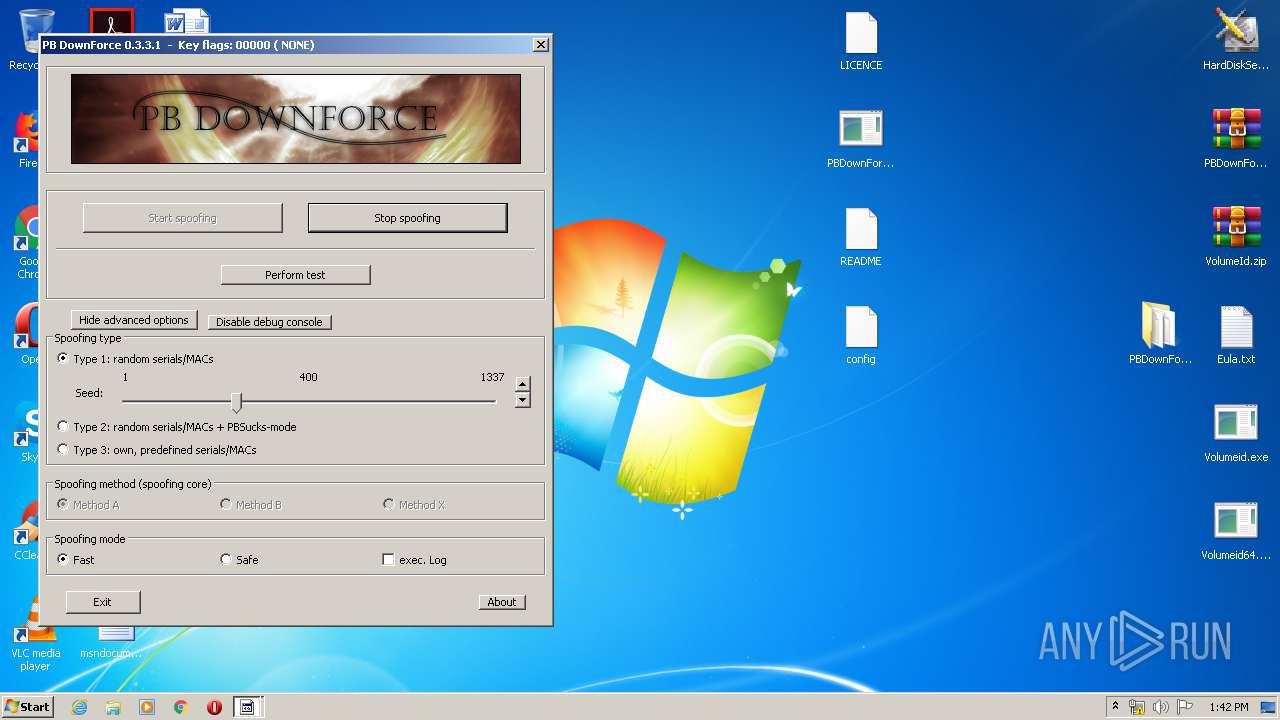
Task: Exit PB DownForce
Action: [x=103, y=602]
